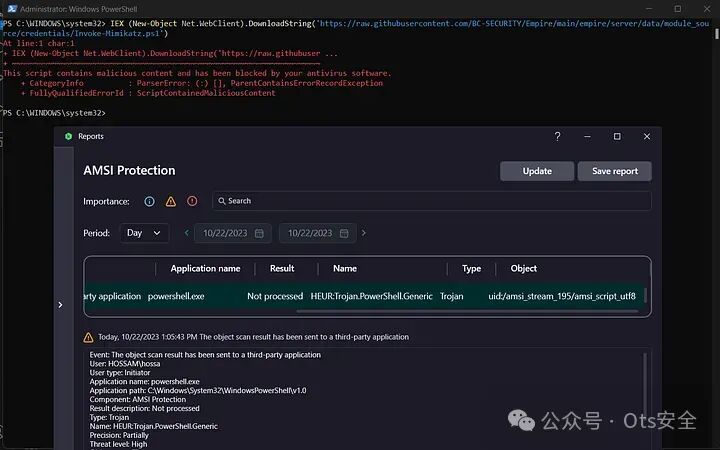Click the 'User: HOSSAM\hossa' detail line

pyautogui.click(x=125, y=364)
